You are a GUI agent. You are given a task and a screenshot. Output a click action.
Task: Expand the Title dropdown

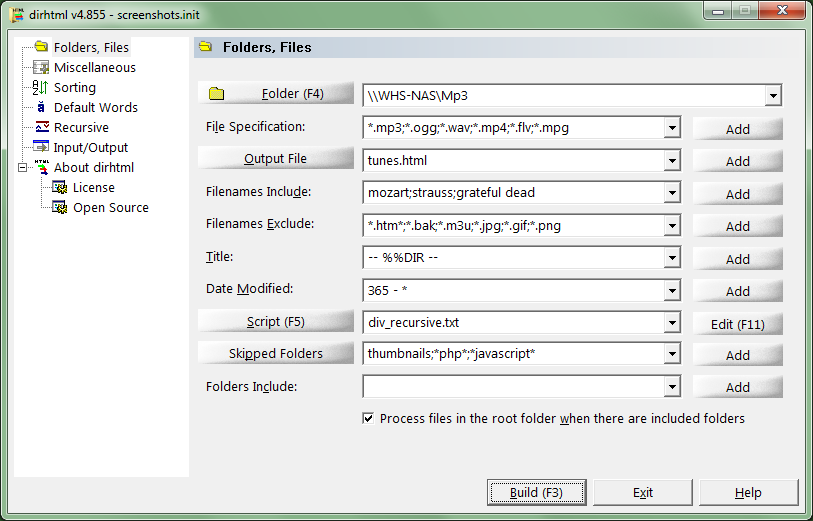[672, 258]
